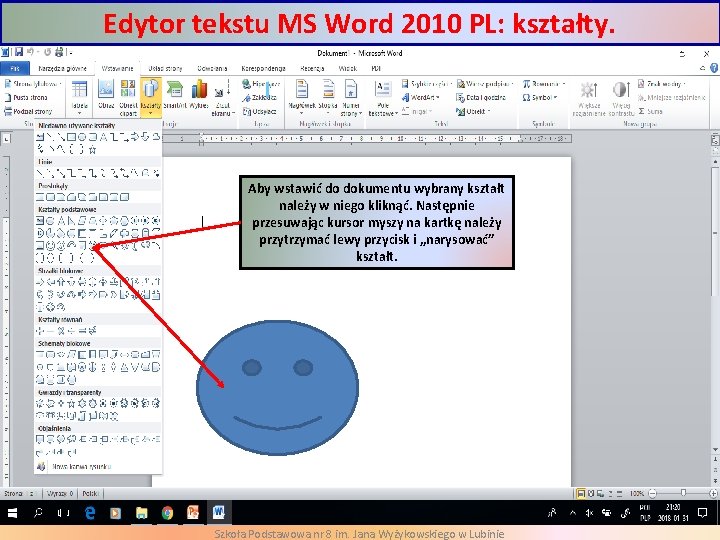This screenshot has height=540, width=720.
Task: Open the Obiekt clipart gallery
Action: pyautogui.click(x=128, y=96)
